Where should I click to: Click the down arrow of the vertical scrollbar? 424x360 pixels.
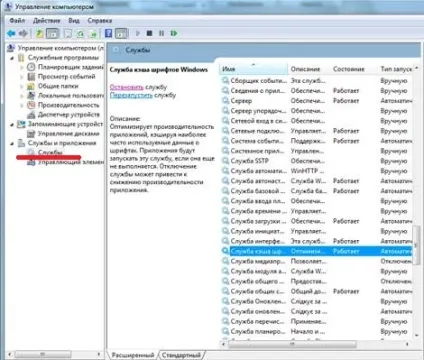click(x=416, y=335)
